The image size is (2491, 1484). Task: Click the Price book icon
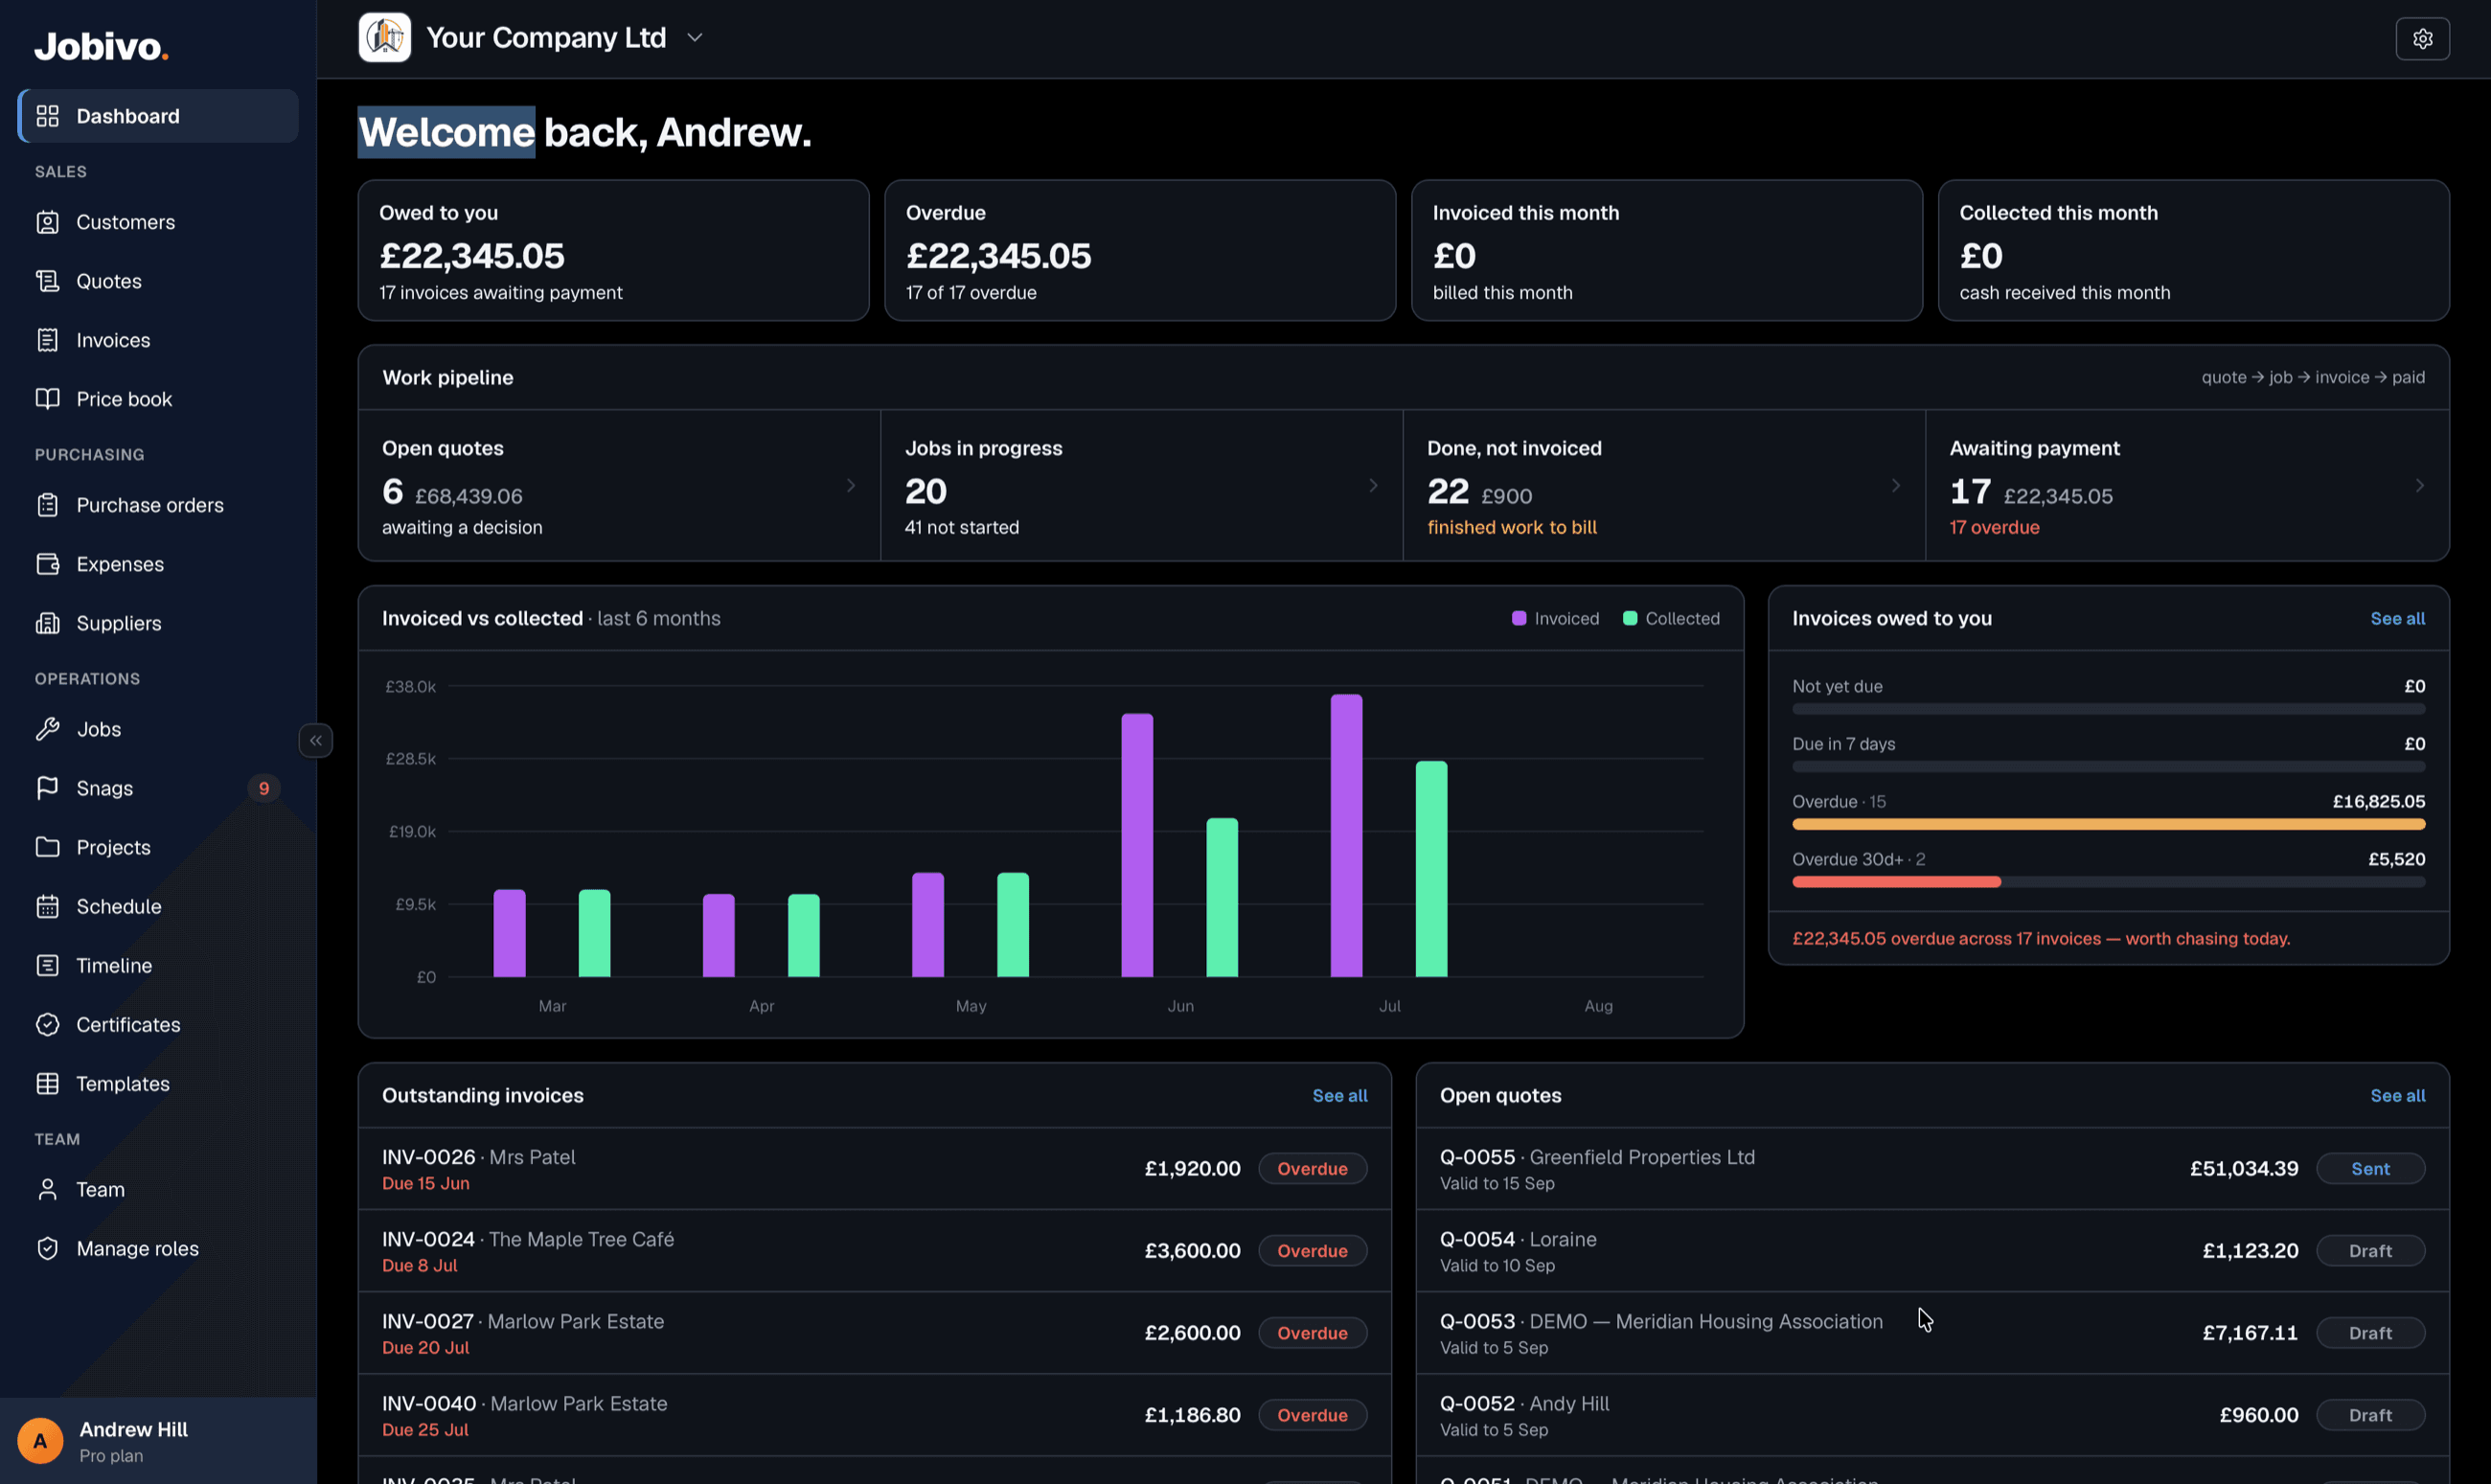tap(47, 399)
